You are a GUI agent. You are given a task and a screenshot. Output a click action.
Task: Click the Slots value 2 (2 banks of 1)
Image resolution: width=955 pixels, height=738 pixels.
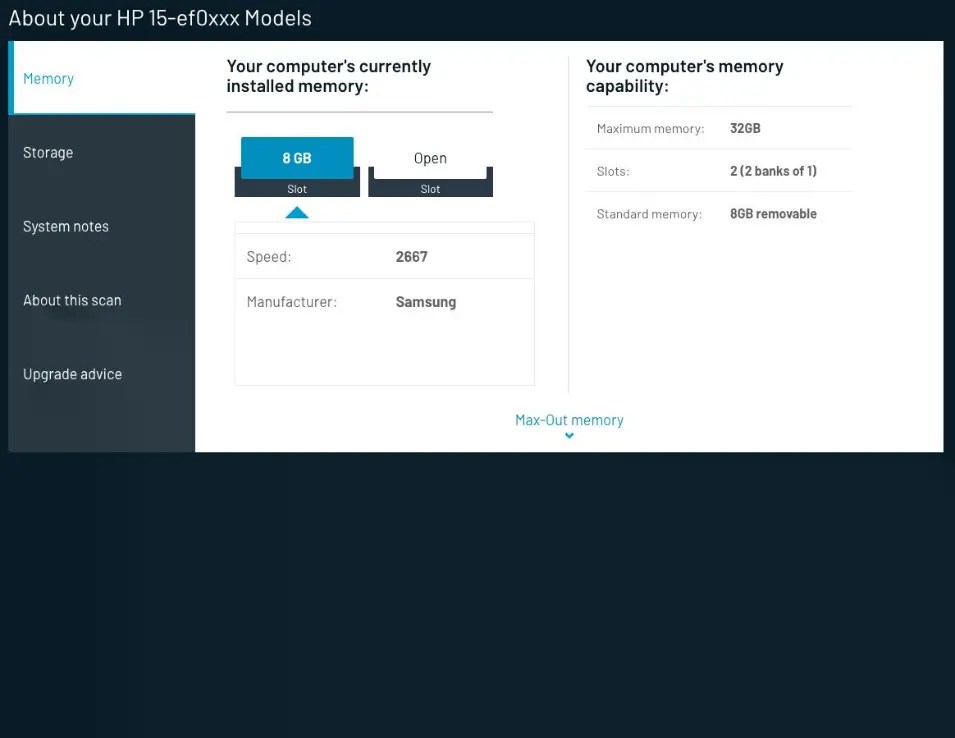(x=773, y=171)
